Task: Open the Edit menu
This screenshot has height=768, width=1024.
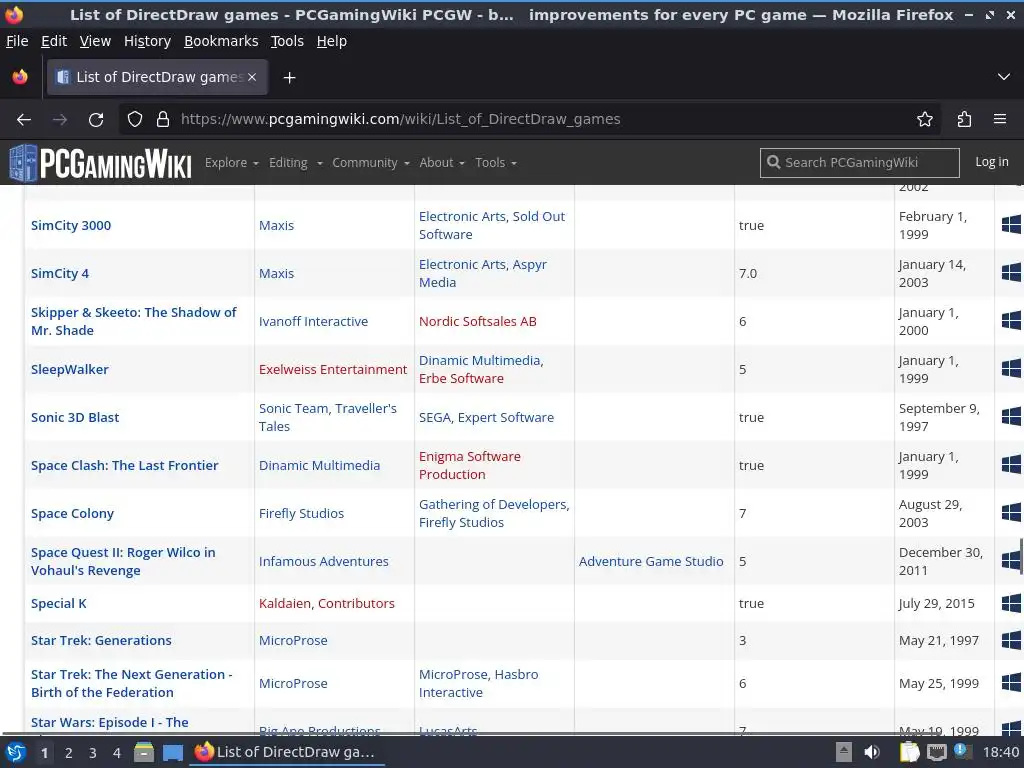Action: (54, 41)
